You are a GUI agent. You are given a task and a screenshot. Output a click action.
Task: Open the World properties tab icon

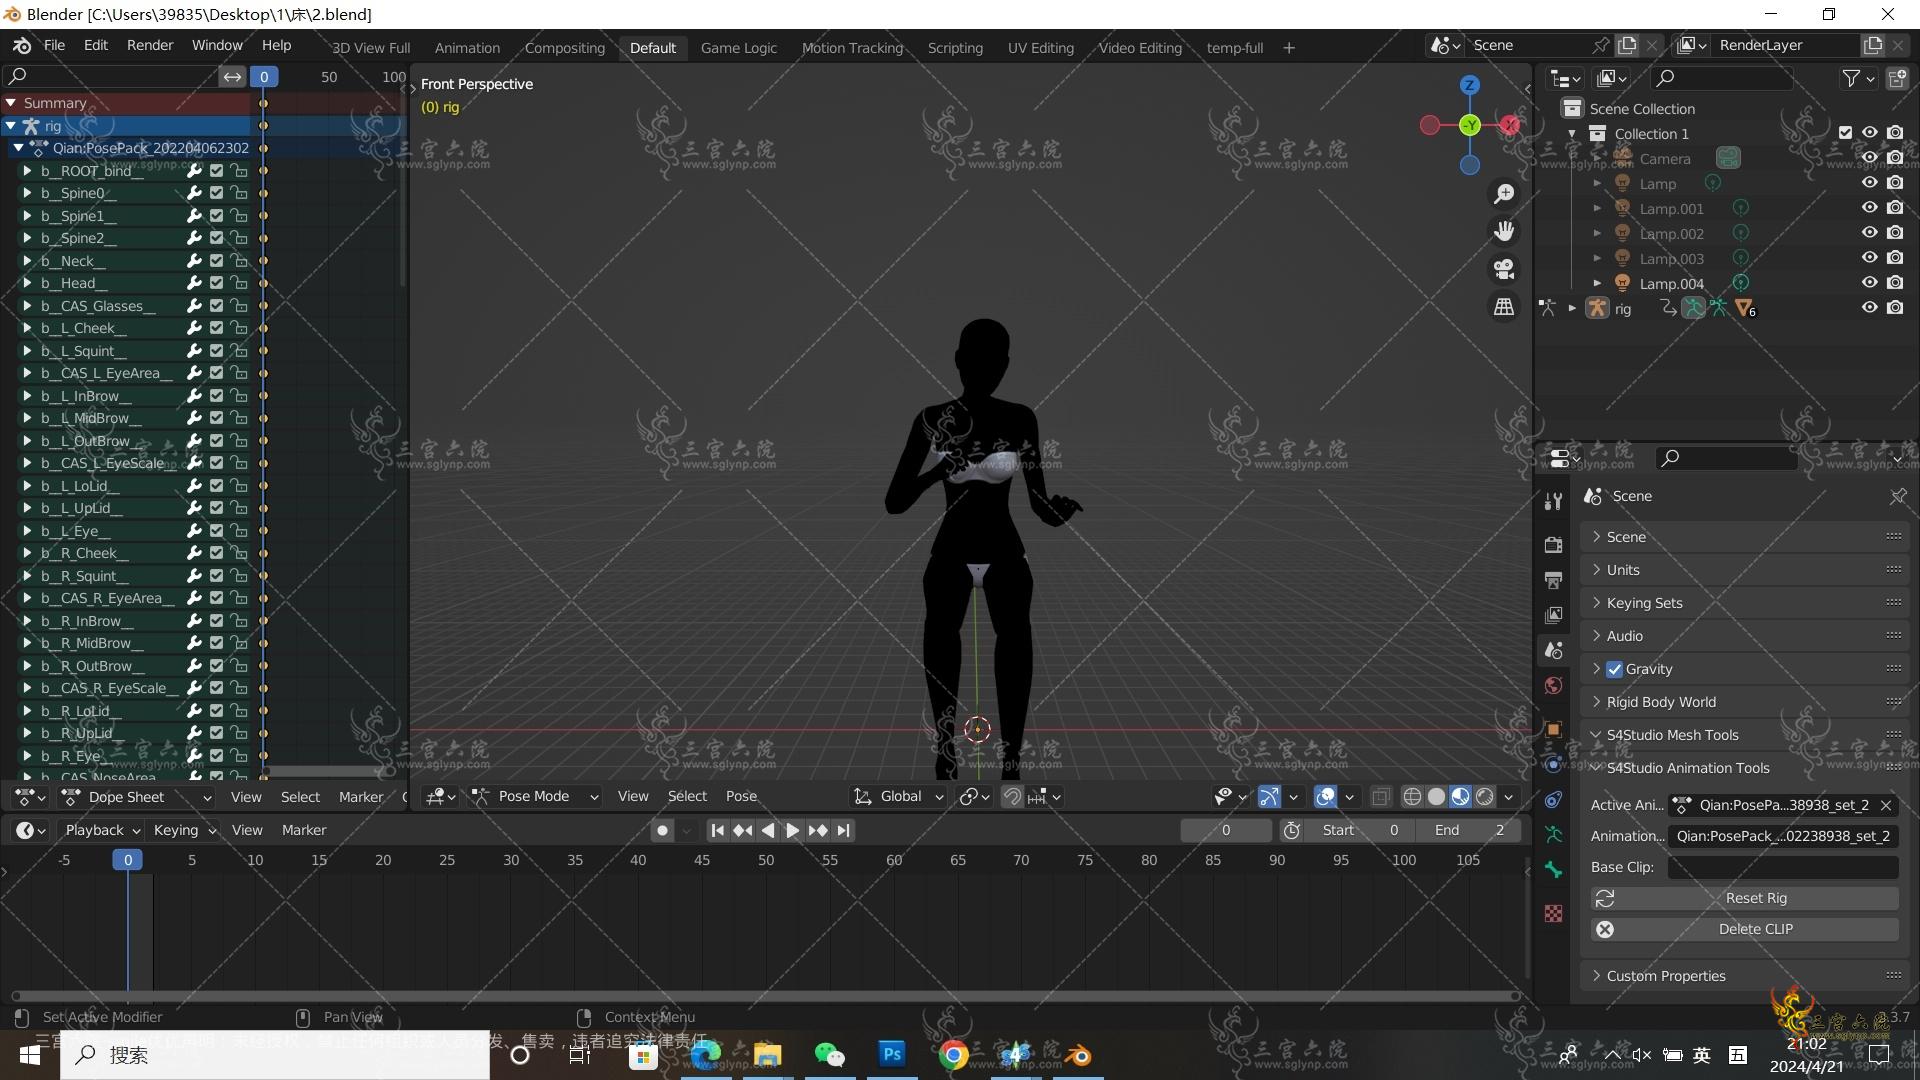[x=1553, y=685]
